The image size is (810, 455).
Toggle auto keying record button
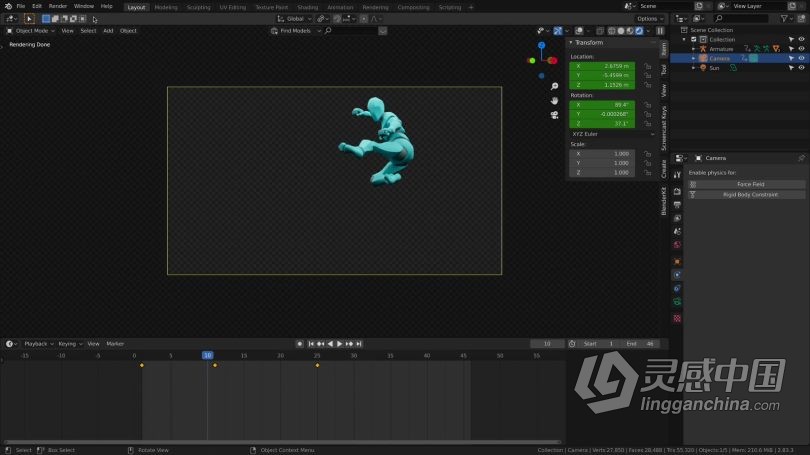(x=300, y=344)
